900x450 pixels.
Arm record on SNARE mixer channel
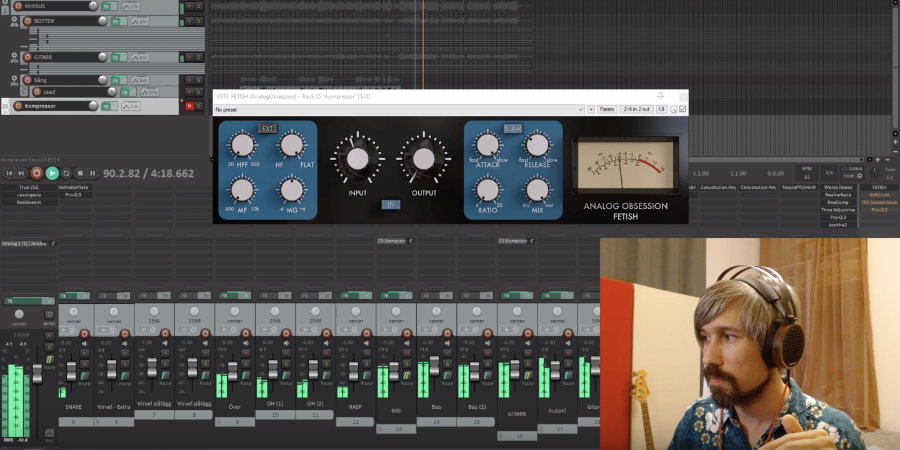pyautogui.click(x=84, y=333)
